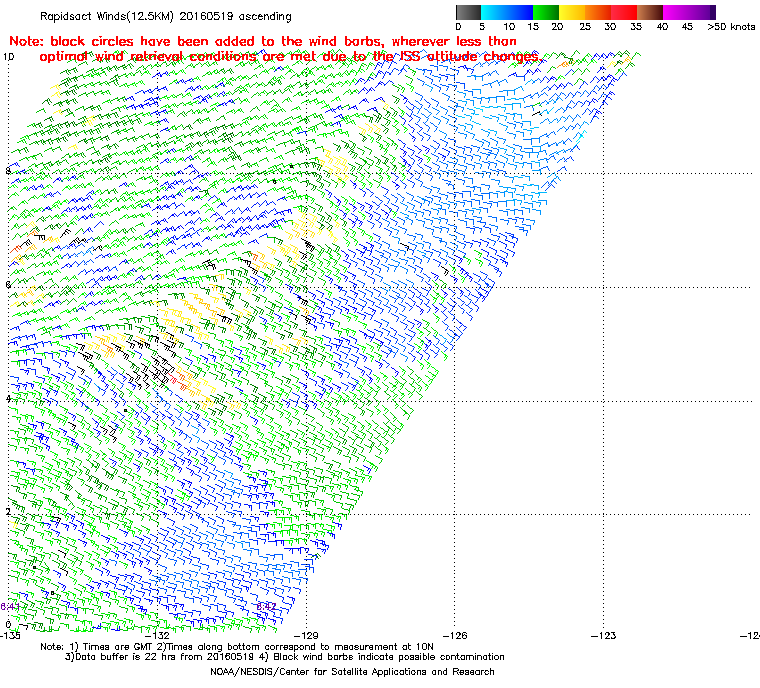Click footer note 'Times are GMT' line
The width and height of the screenshot is (760, 688).
[x=237, y=647]
